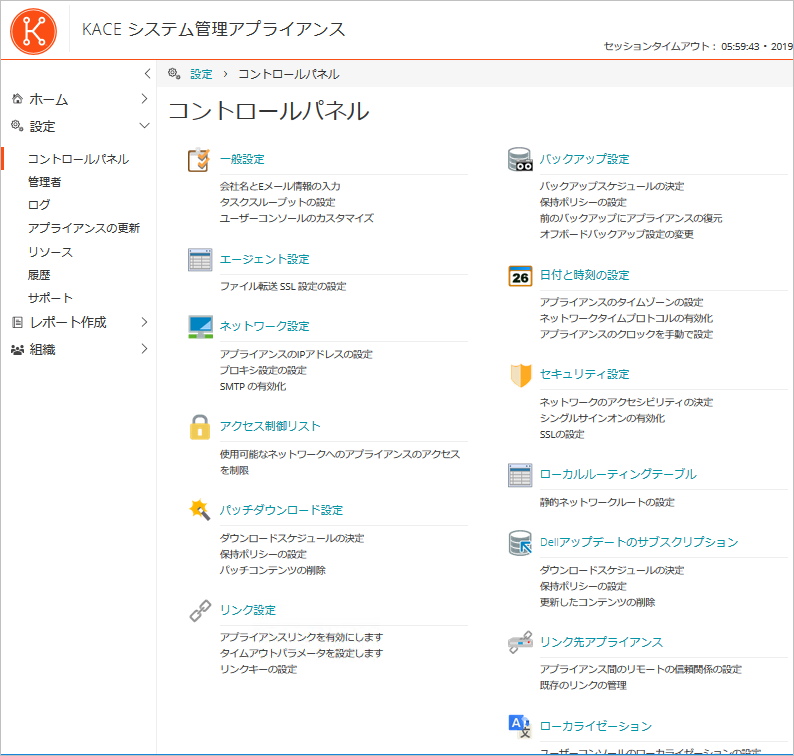Click the home icon beside ホーム
The image size is (794, 756).
tap(18, 99)
